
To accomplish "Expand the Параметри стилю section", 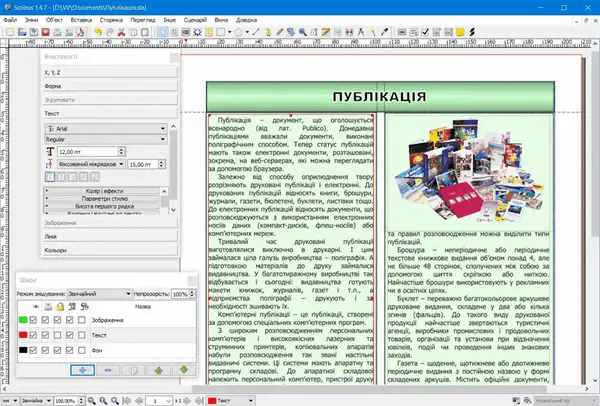I will point(102,199).
